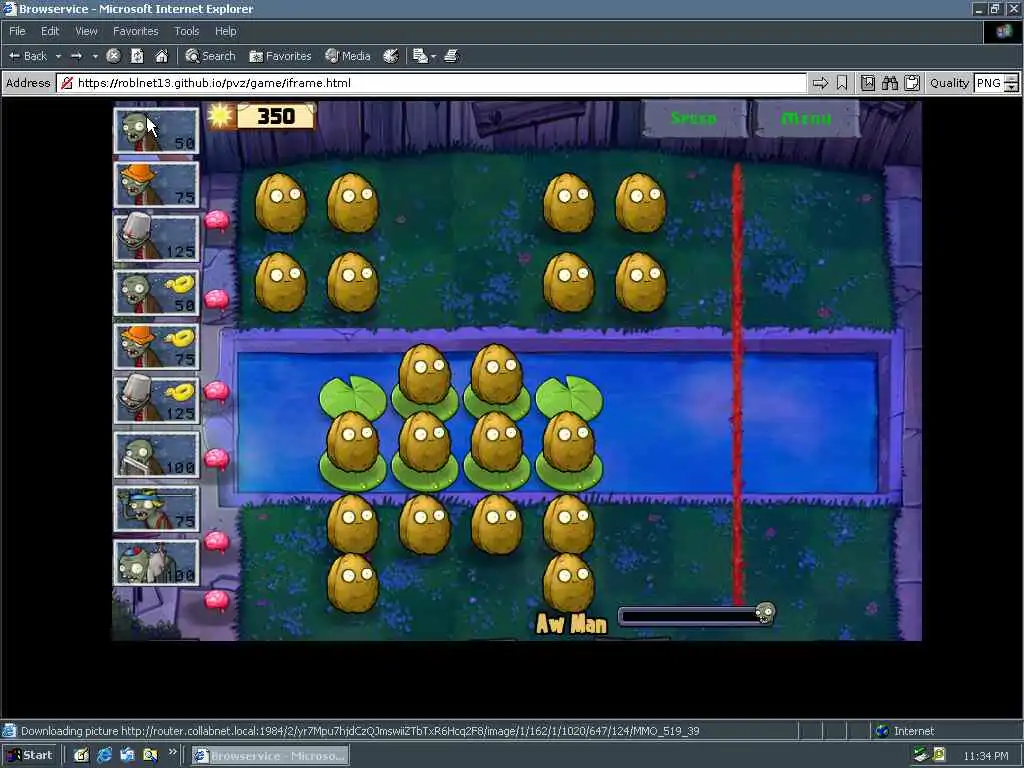This screenshot has height=768, width=1024.
Task: Click the top-left wall-nut on the lawn
Action: 281,202
